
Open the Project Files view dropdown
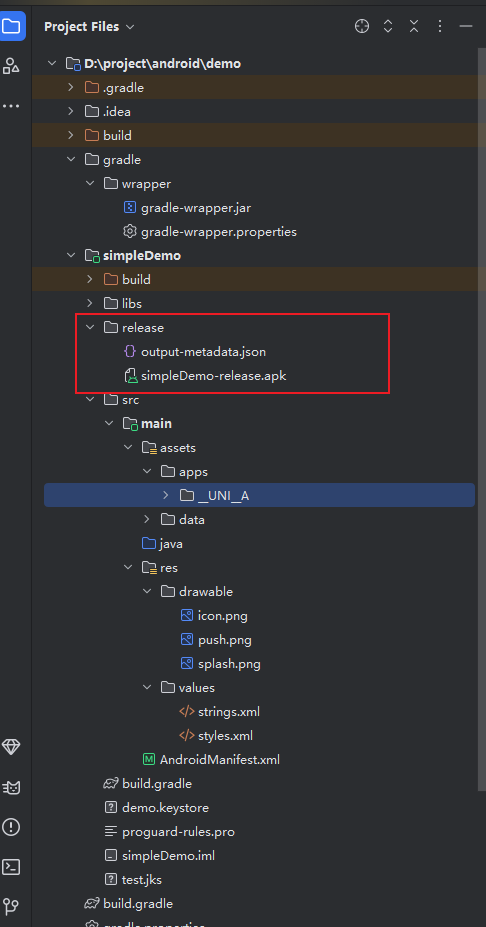pyautogui.click(x=89, y=27)
